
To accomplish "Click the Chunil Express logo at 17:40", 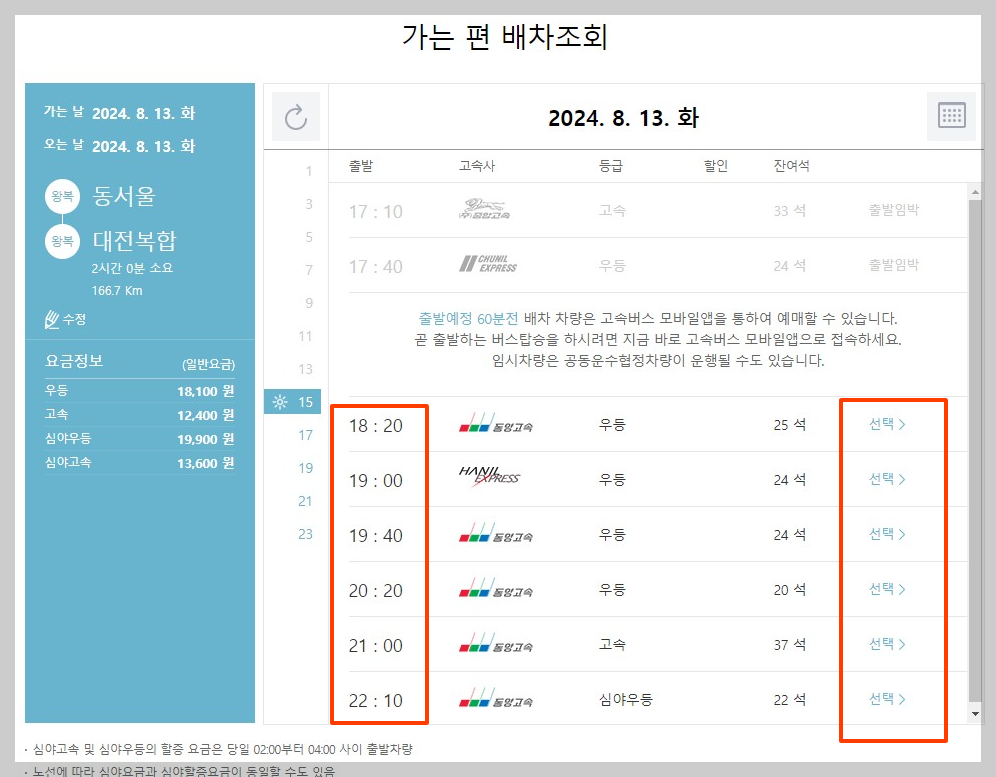I will pos(488,264).
